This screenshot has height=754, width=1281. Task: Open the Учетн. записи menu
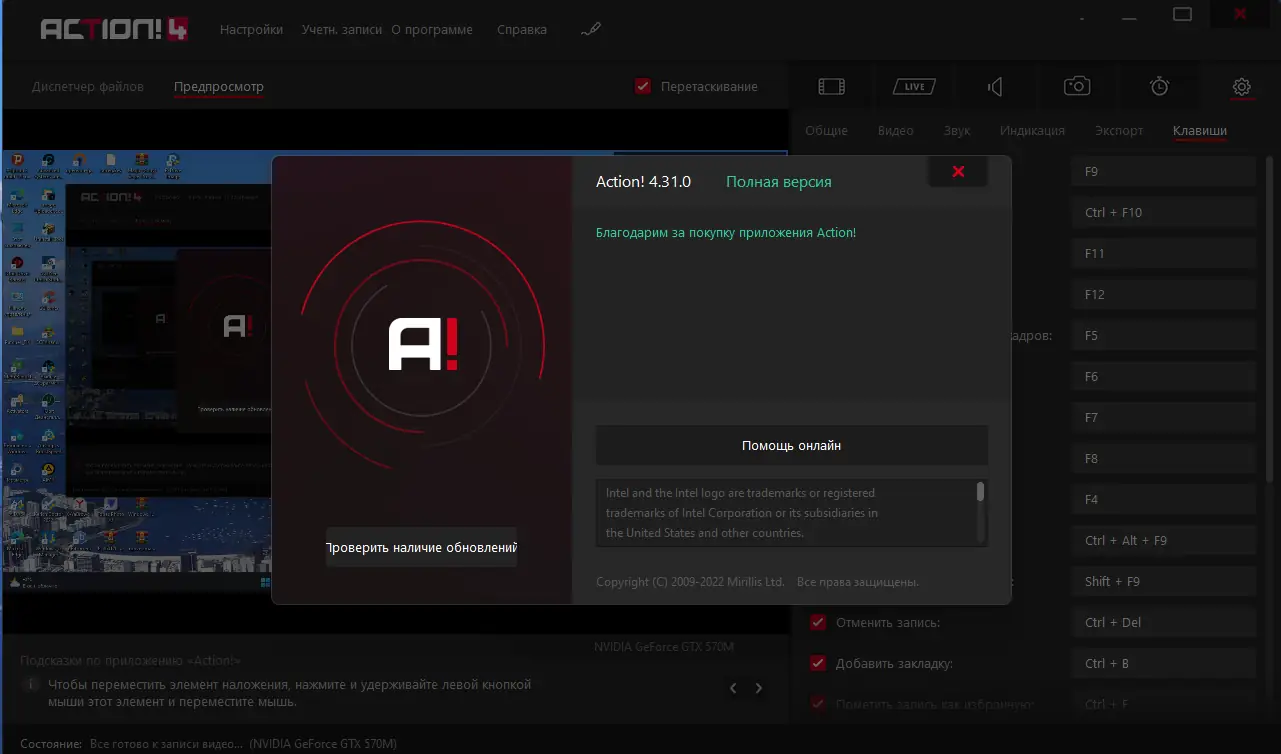[x=342, y=30]
